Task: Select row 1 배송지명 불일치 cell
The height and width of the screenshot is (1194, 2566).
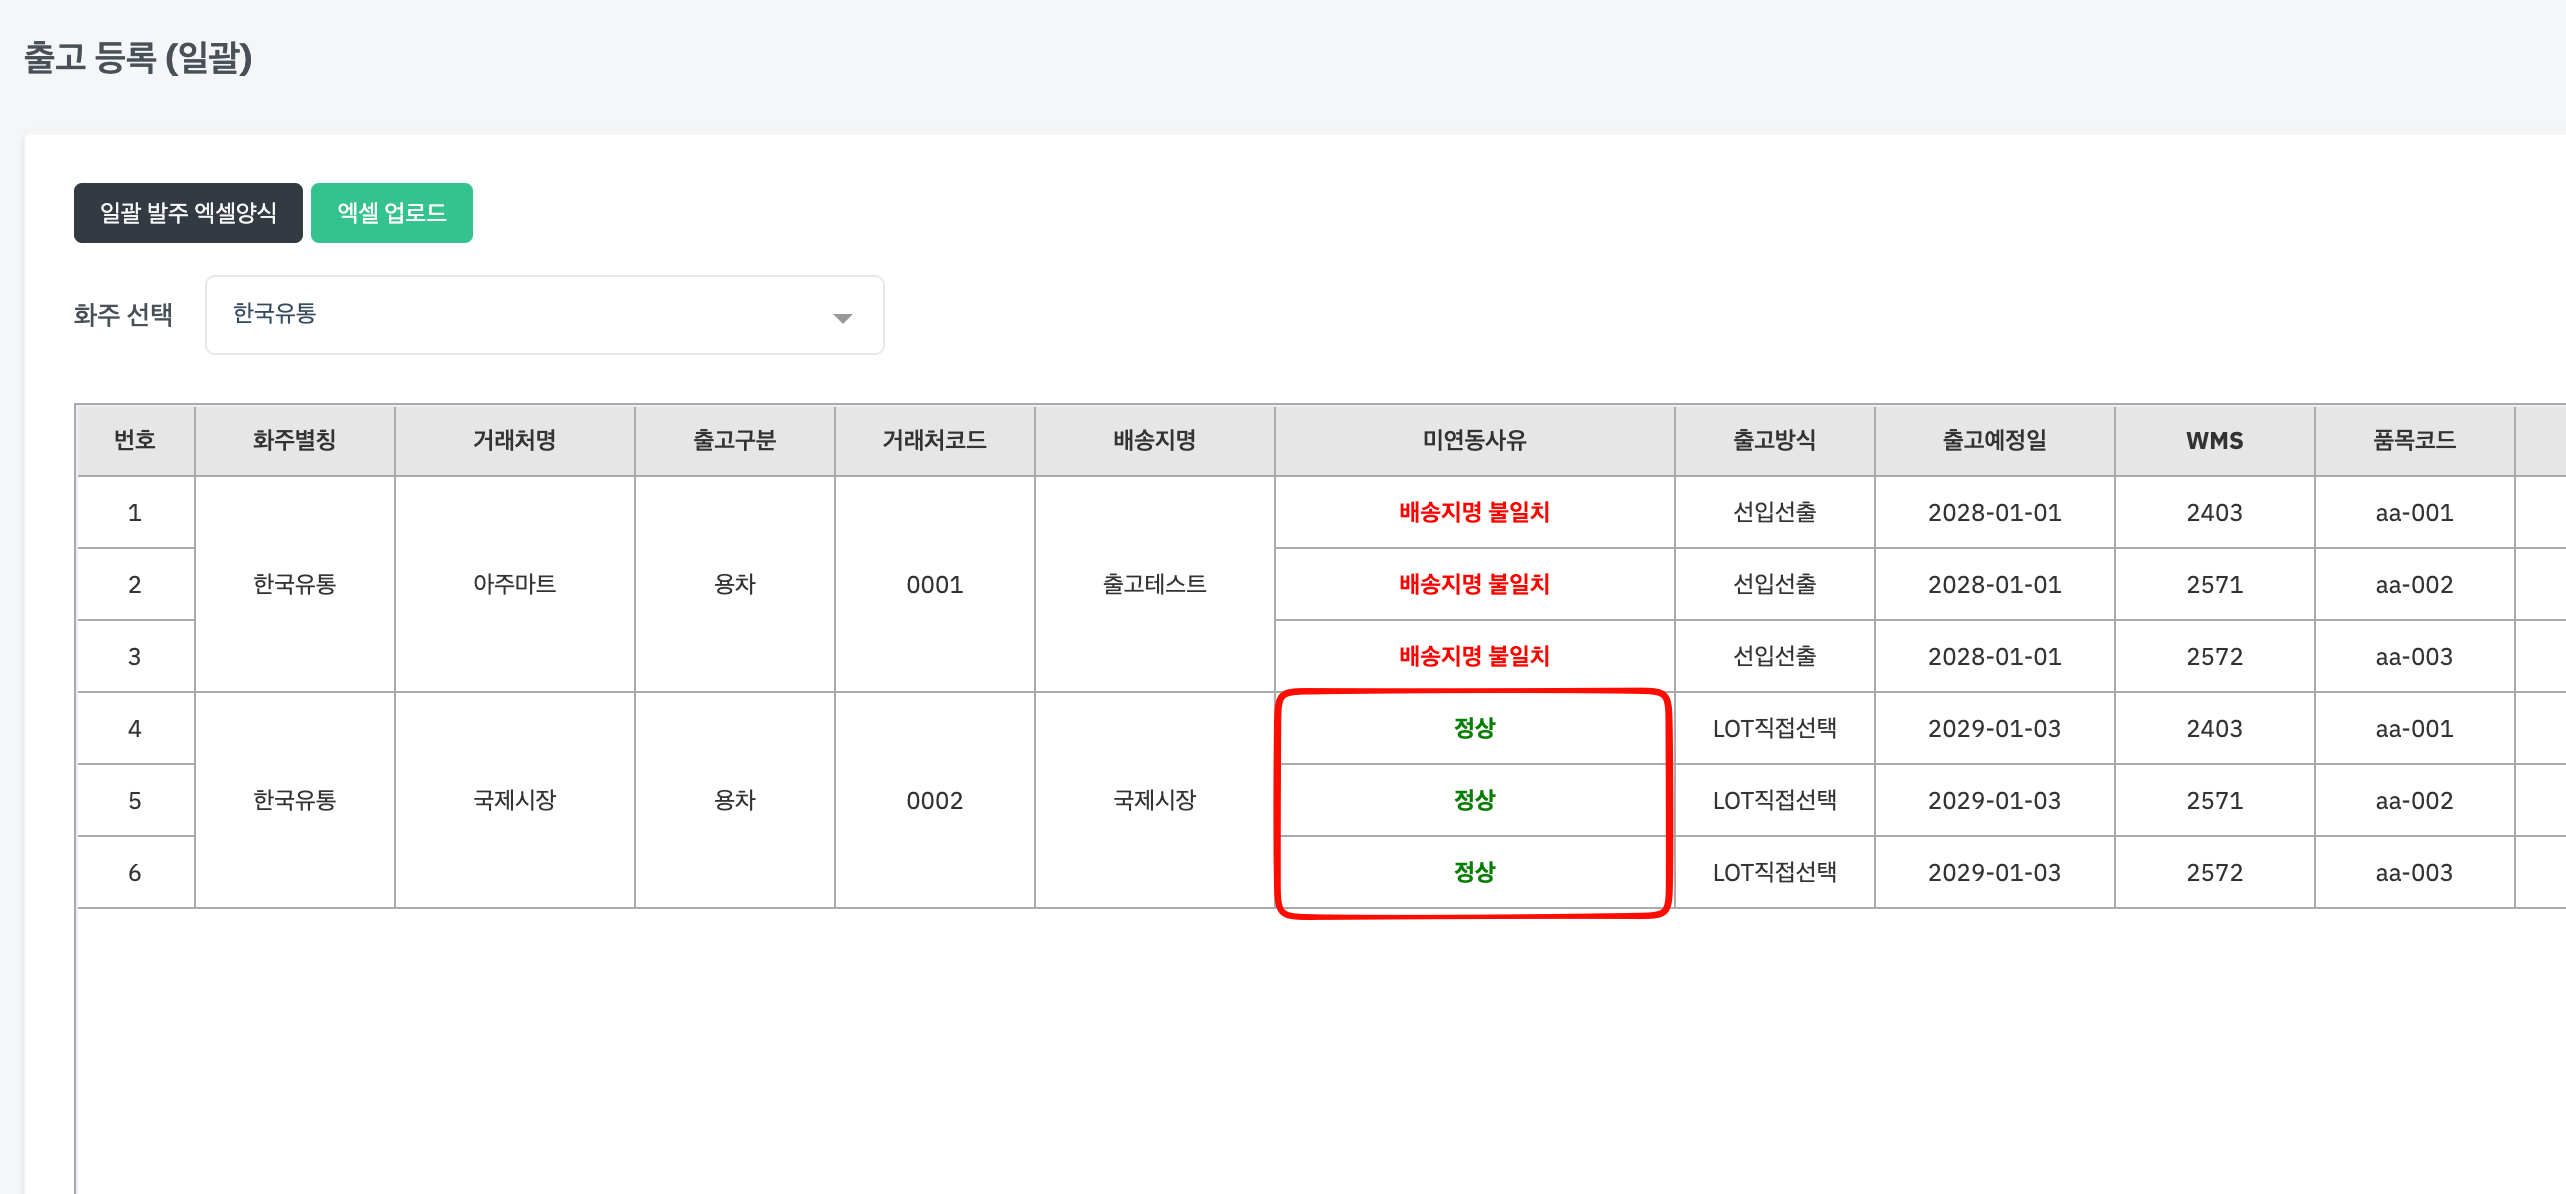Action: click(x=1474, y=512)
